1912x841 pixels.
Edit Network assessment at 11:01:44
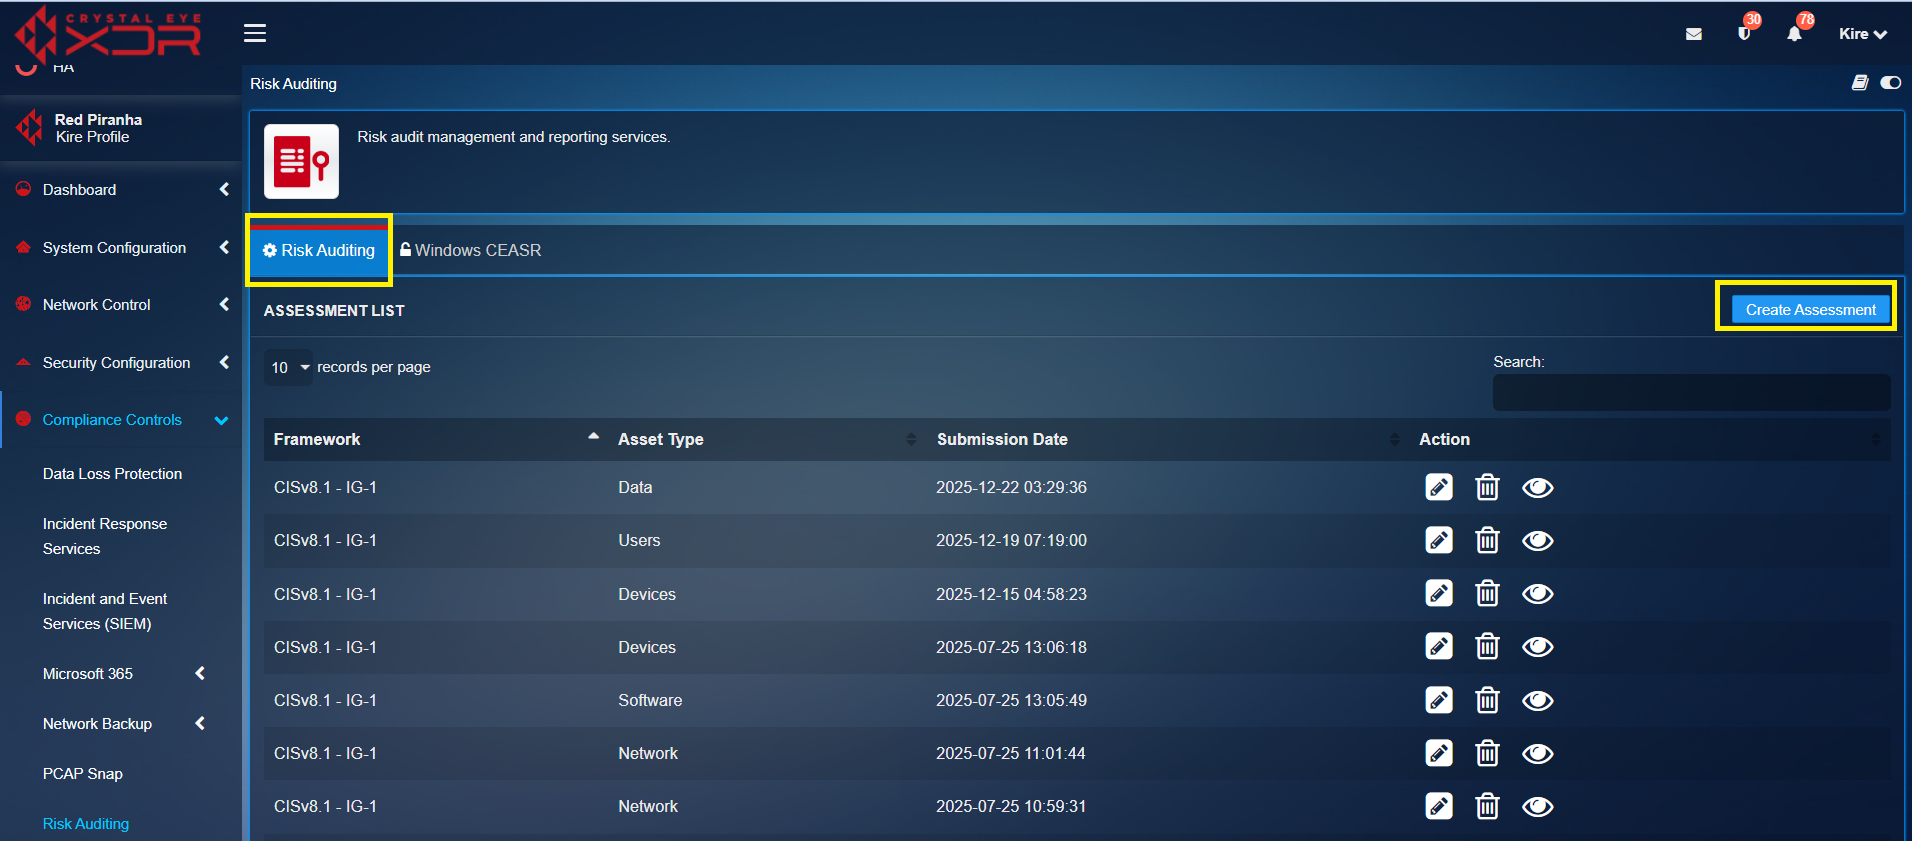click(1439, 753)
